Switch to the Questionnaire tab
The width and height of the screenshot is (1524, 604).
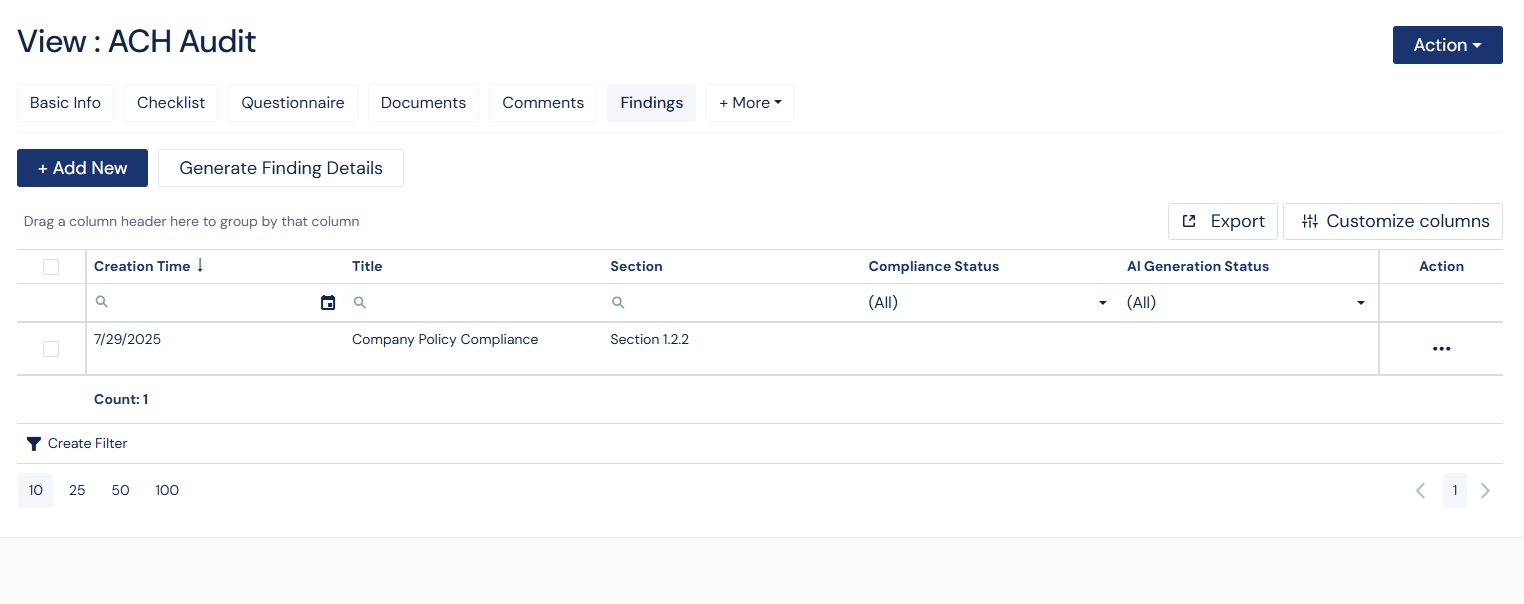[292, 102]
